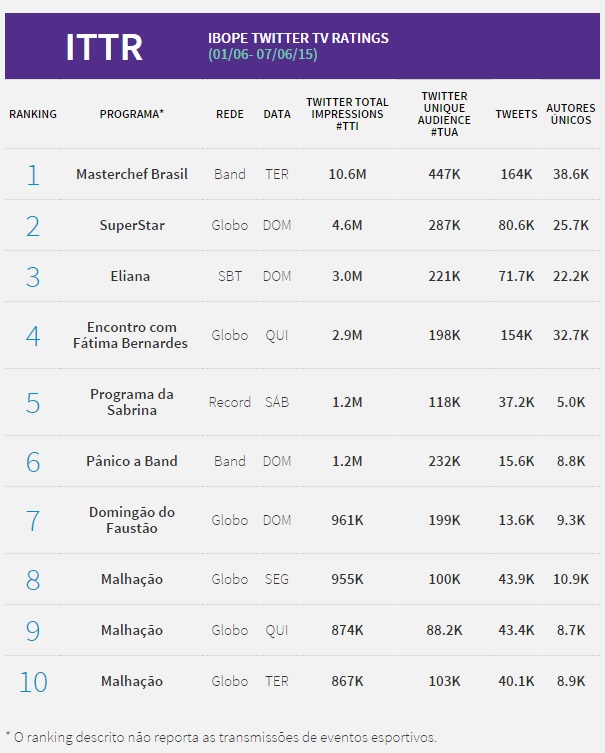Select the SuperStar program name

132,225
